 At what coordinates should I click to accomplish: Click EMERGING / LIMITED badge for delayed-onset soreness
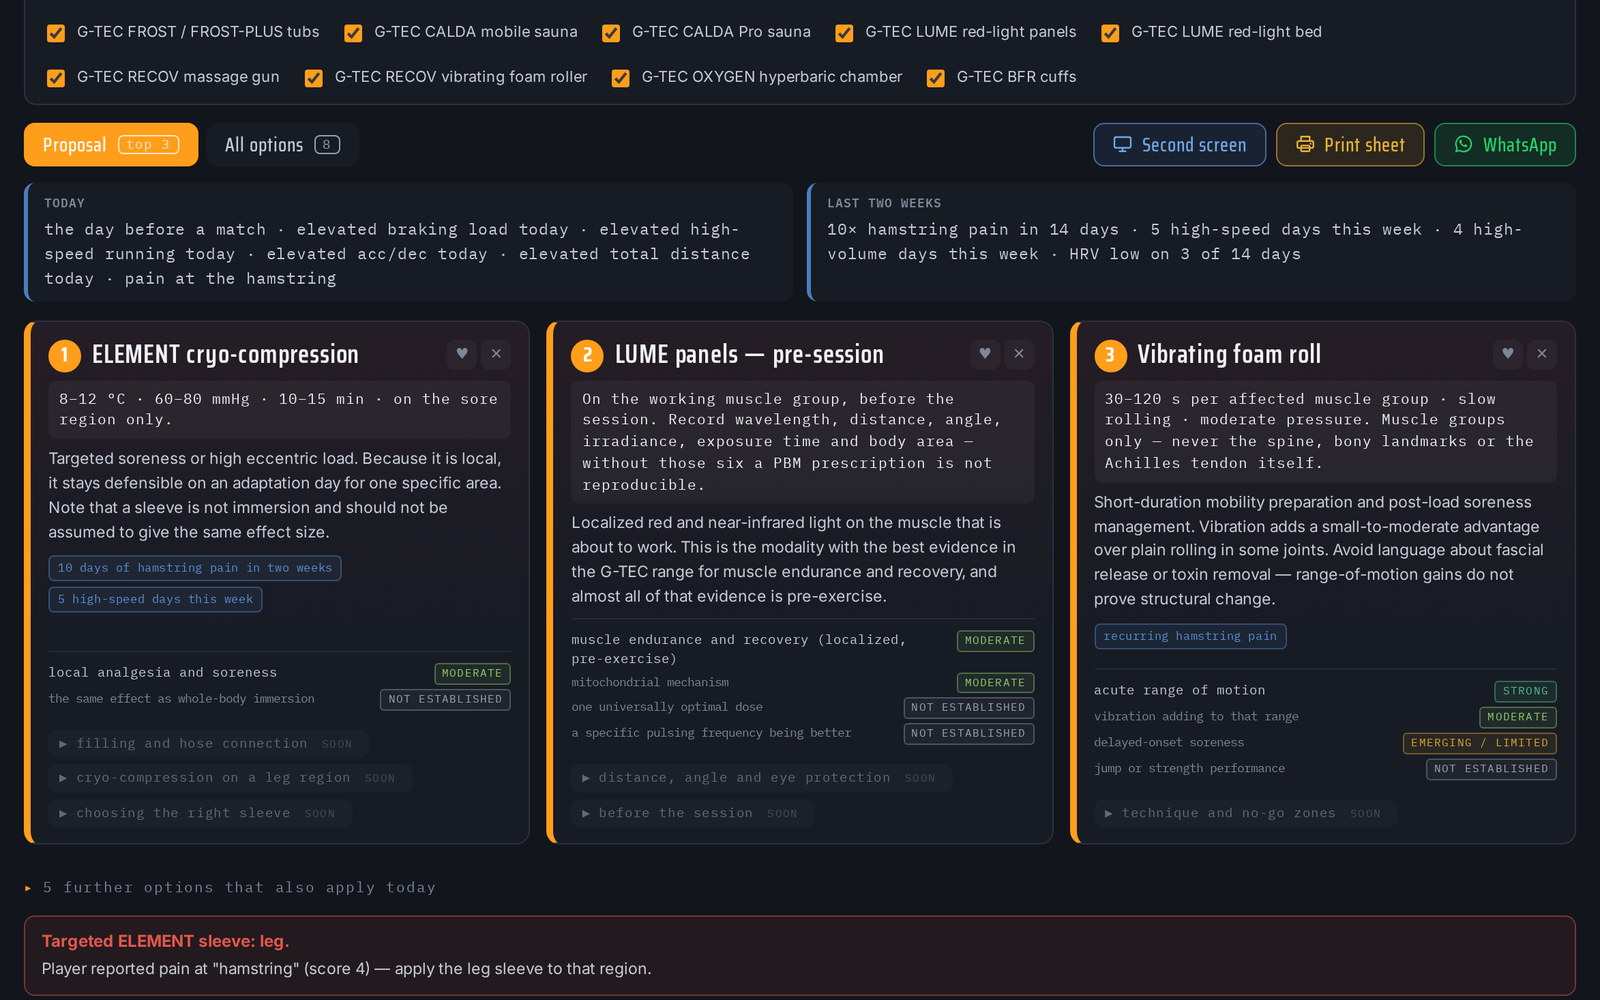tap(1479, 743)
